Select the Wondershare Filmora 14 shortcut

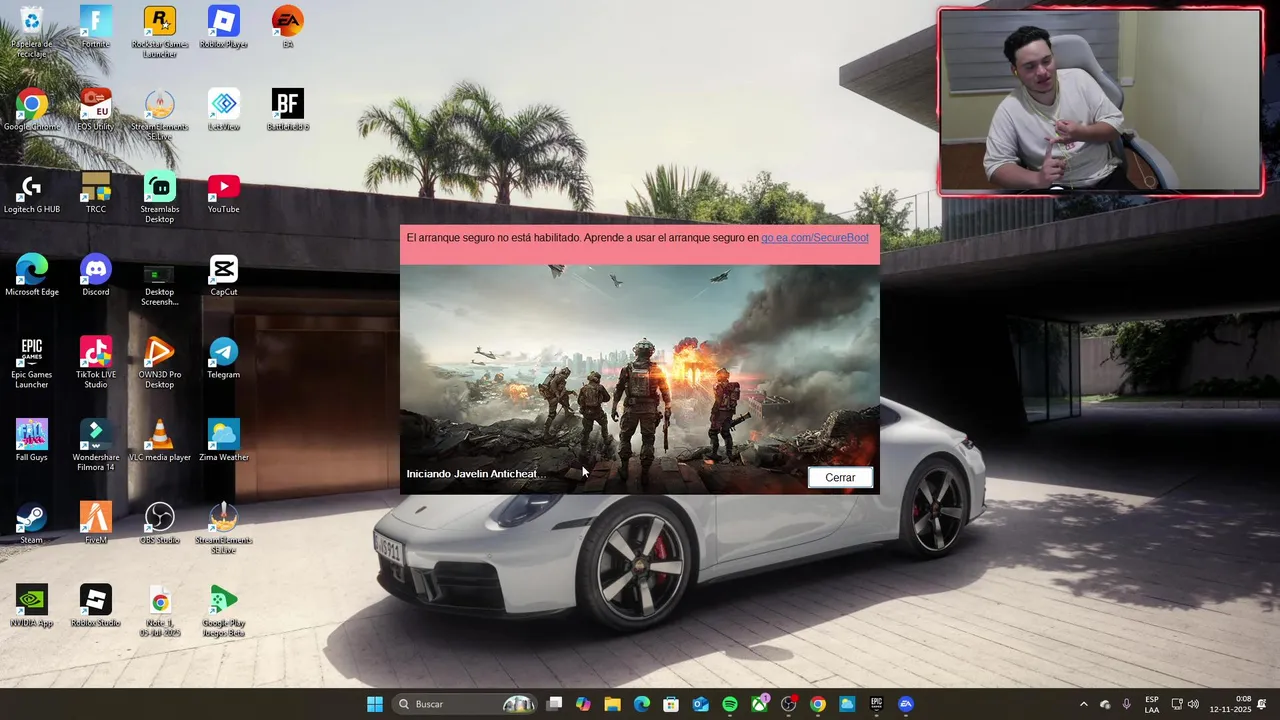tap(95, 446)
